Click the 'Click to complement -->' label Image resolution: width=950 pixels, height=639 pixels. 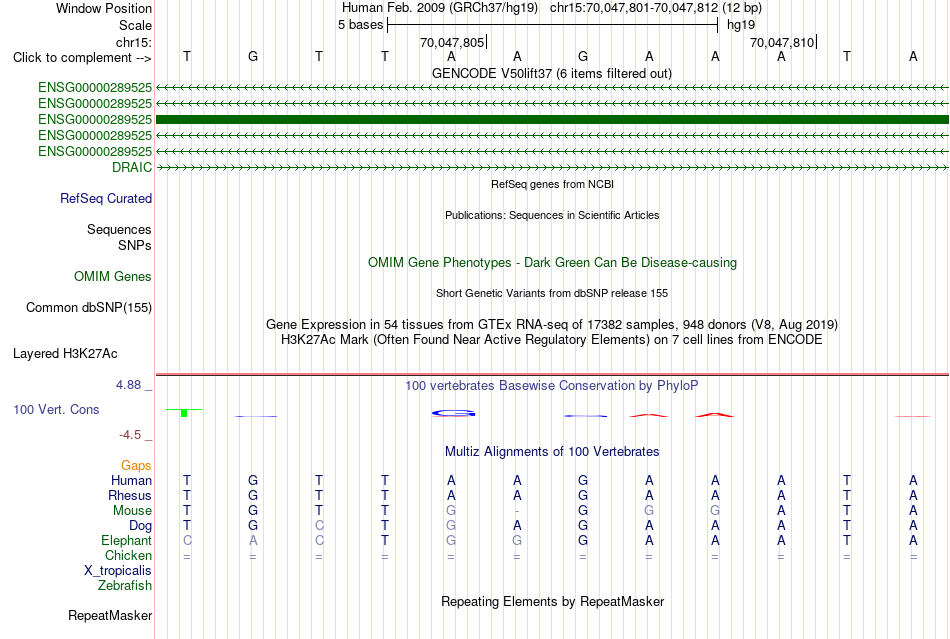click(x=82, y=58)
